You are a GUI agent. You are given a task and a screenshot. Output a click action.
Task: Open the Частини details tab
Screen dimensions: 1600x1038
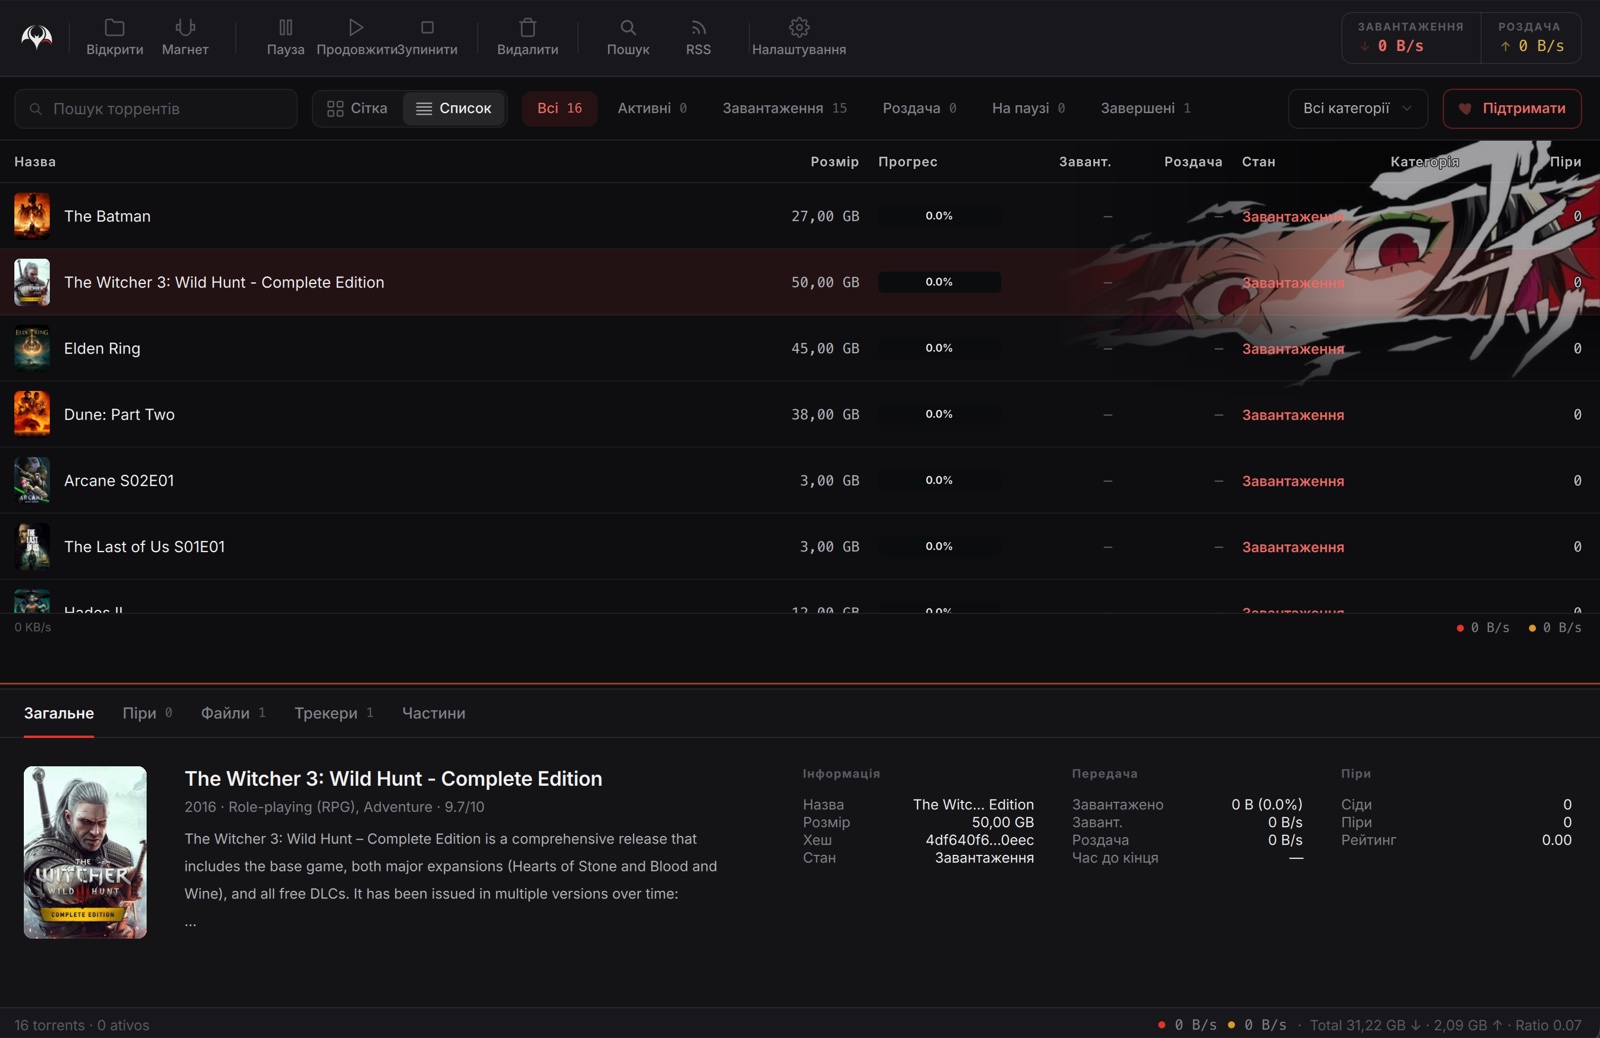tap(433, 713)
